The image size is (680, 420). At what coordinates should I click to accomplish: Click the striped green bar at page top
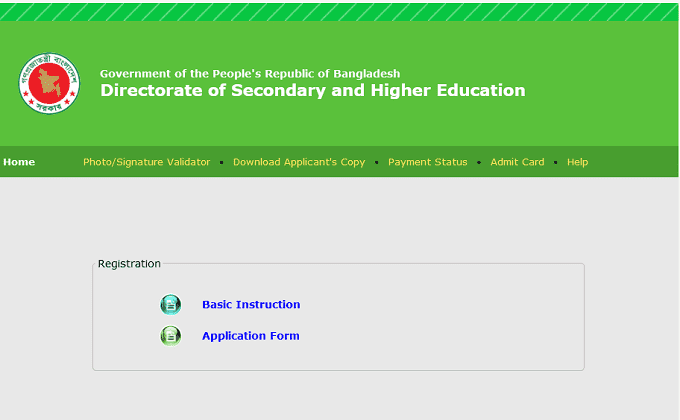340,11
